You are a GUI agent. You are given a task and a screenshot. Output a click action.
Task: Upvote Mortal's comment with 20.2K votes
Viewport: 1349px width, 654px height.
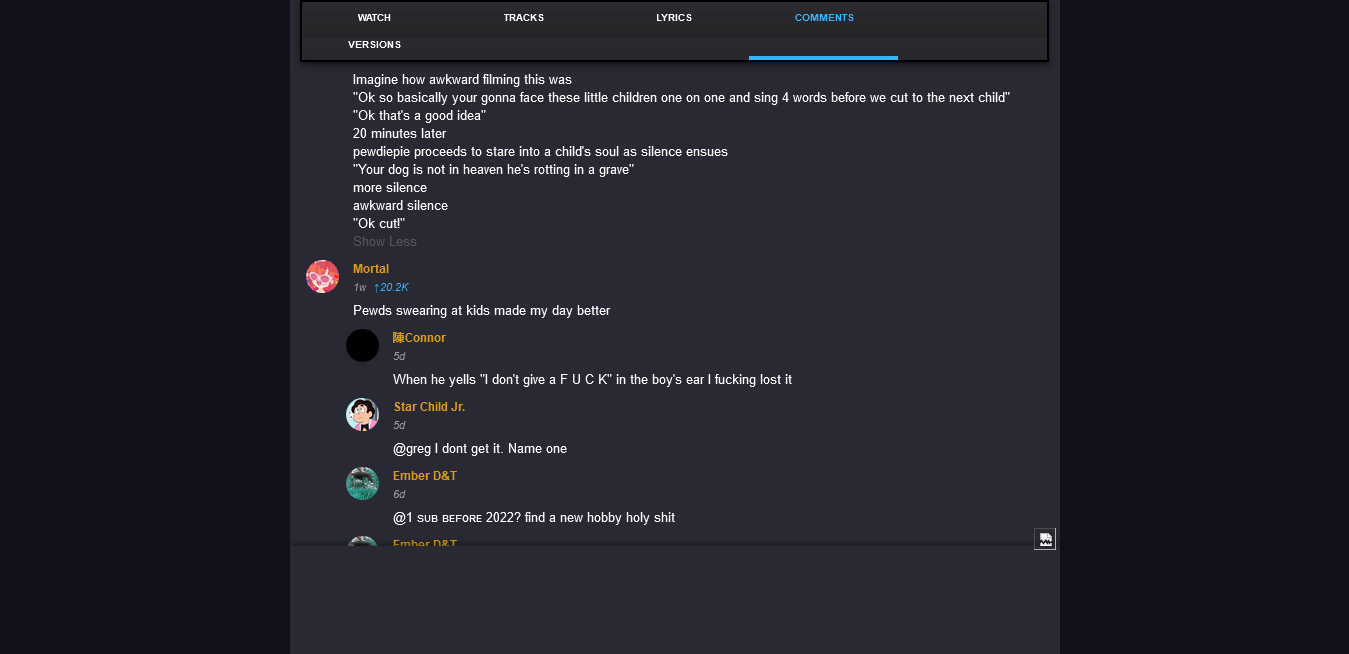(x=391, y=288)
